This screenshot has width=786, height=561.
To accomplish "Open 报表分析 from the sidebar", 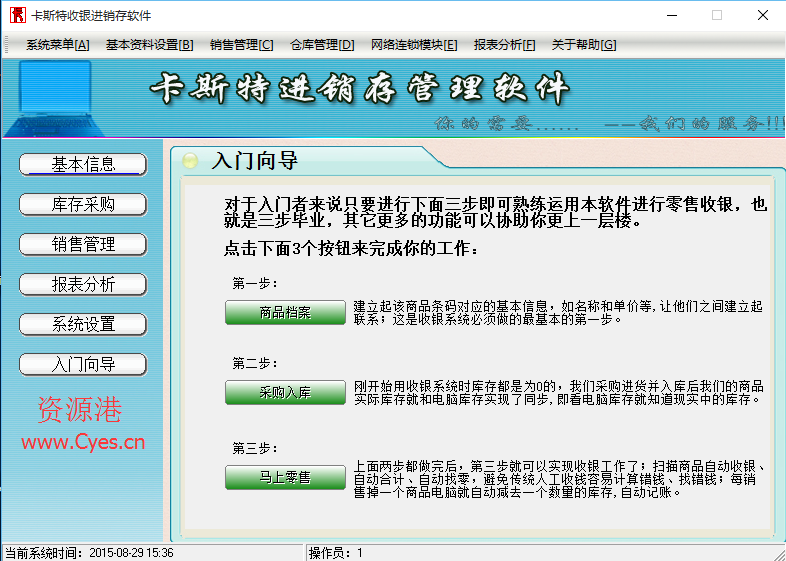I will 83,284.
